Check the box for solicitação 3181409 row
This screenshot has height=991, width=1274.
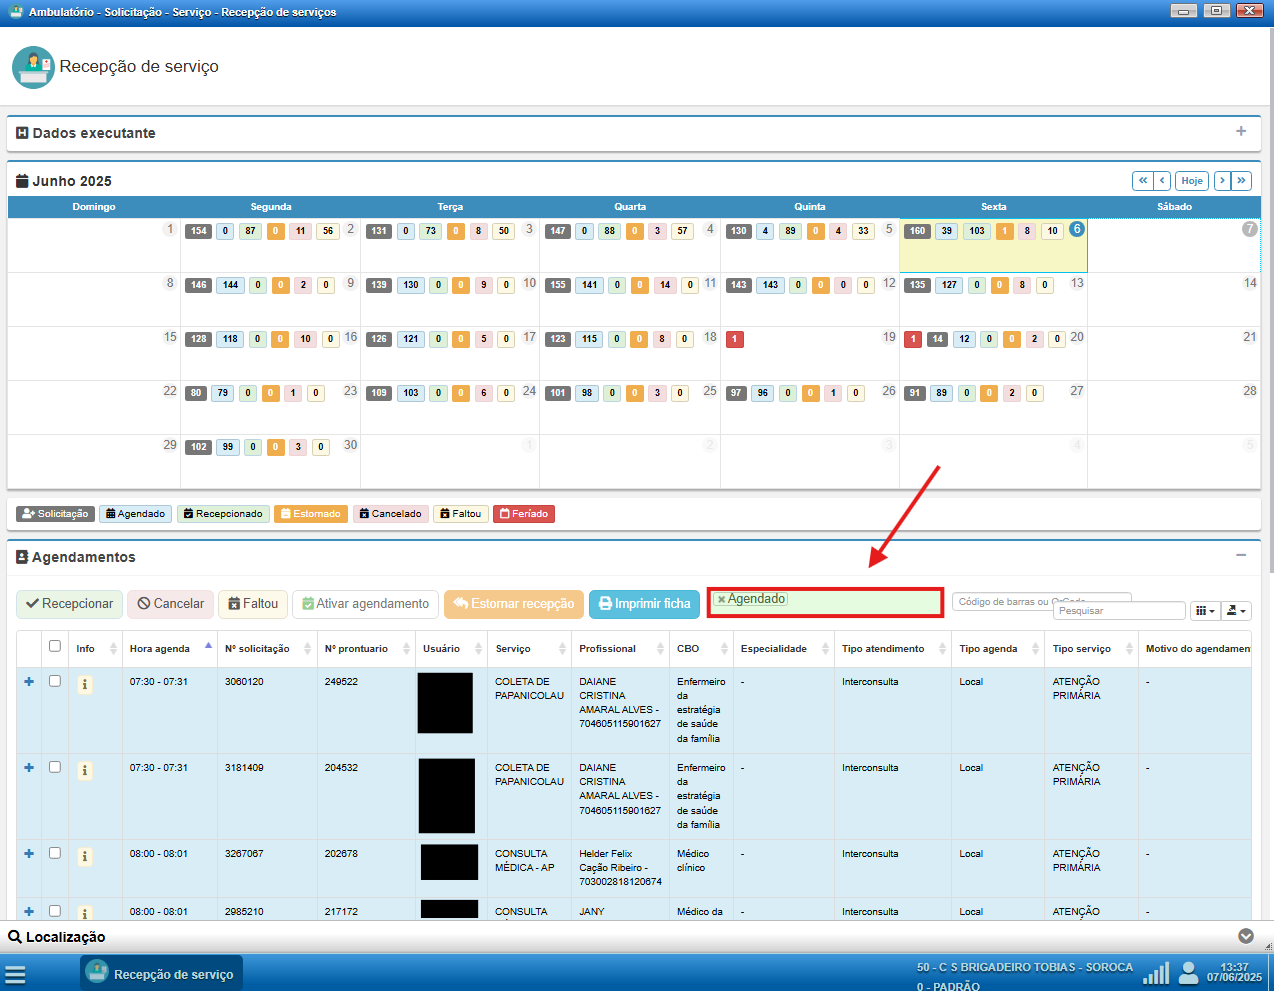55,767
